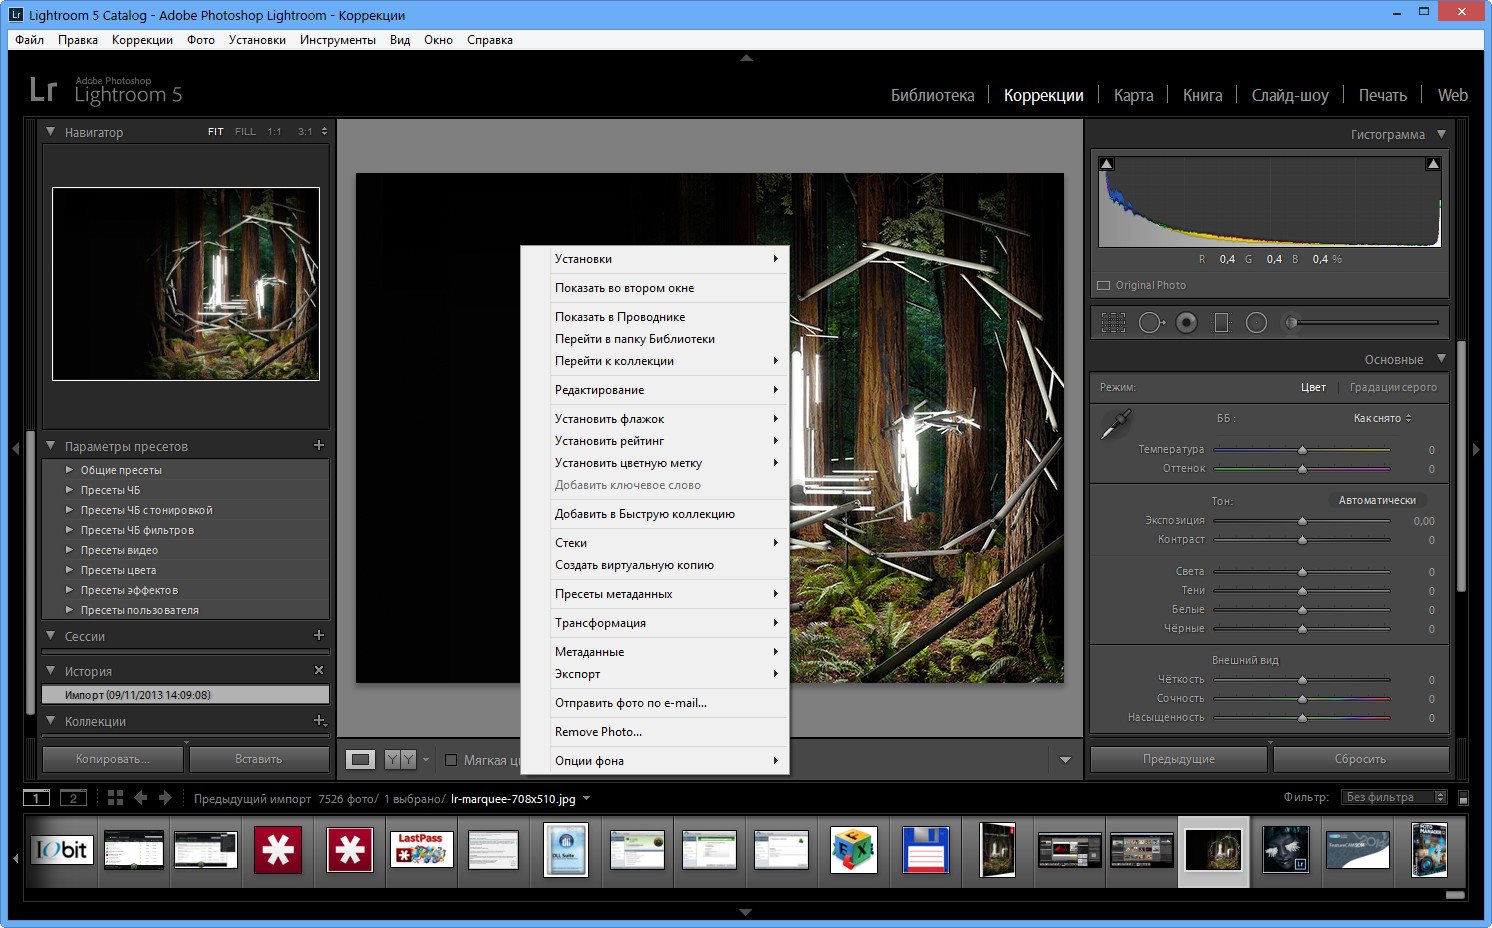The height and width of the screenshot is (928, 1492).
Task: Collapse the top module panel arrow
Action: [x=746, y=58]
